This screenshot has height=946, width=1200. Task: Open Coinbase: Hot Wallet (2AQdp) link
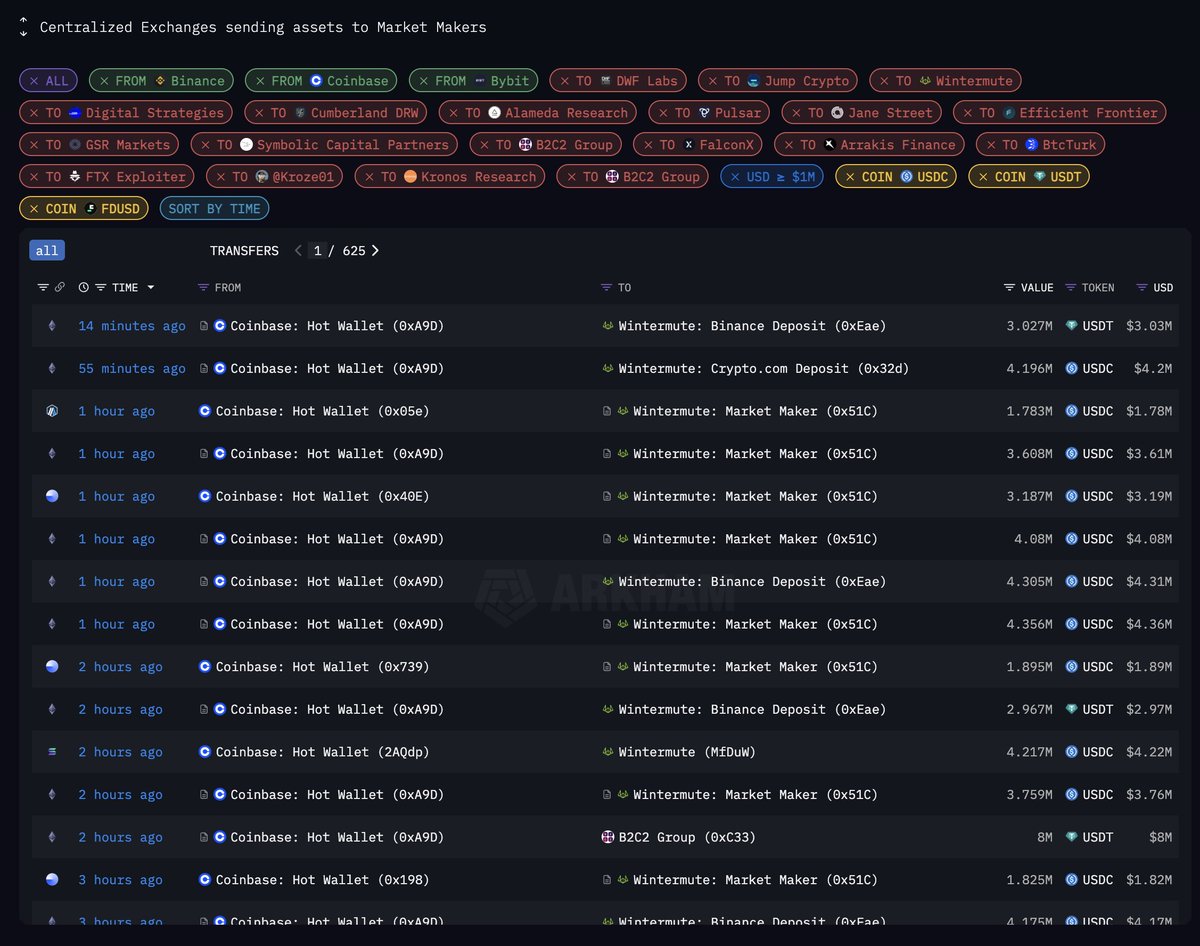tap(323, 752)
